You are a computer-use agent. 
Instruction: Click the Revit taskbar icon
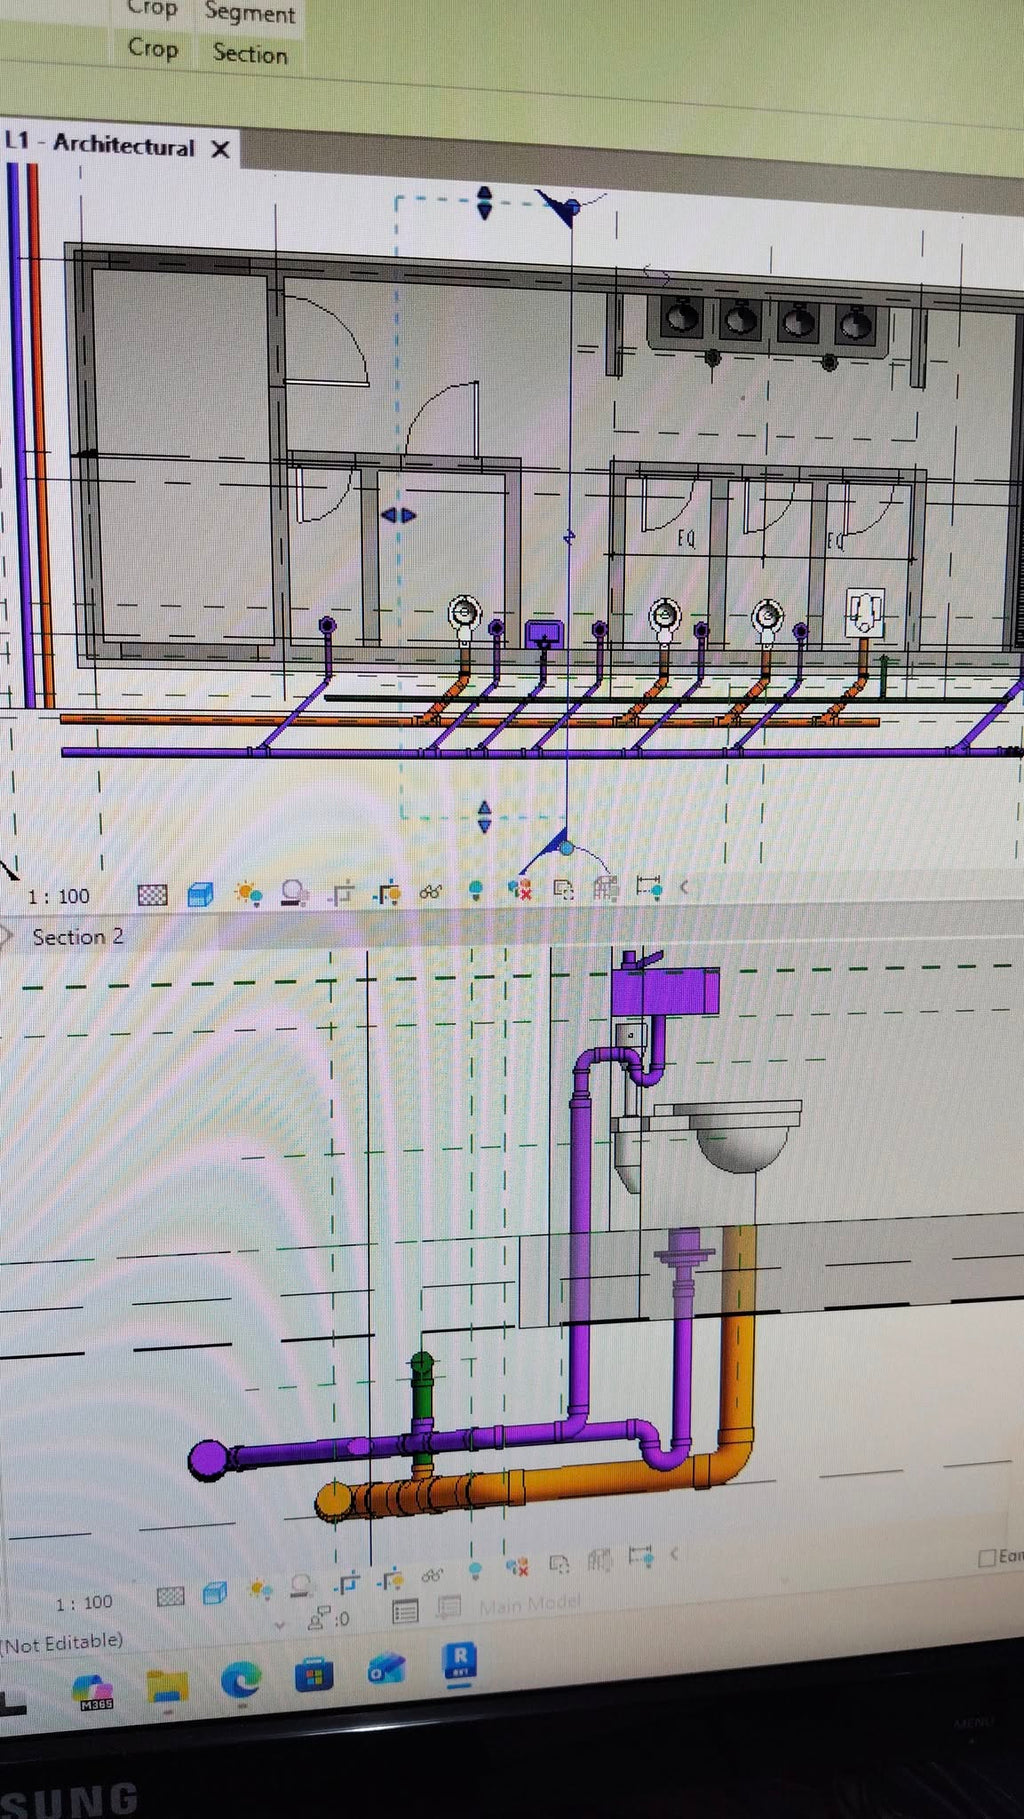pyautogui.click(x=460, y=1661)
